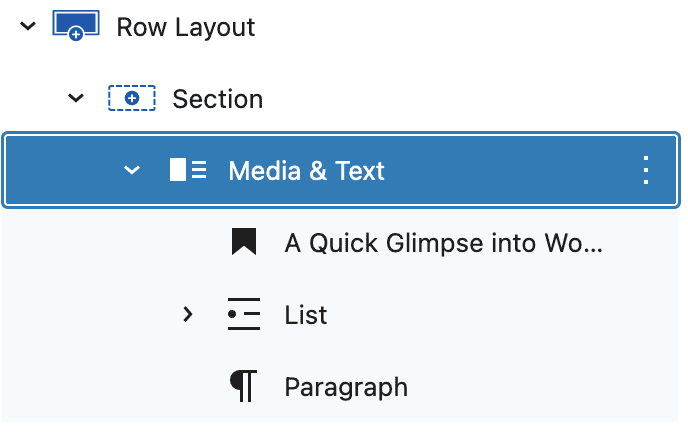This screenshot has width=688, height=434.
Task: Click the Media & Text block icon
Action: point(188,170)
